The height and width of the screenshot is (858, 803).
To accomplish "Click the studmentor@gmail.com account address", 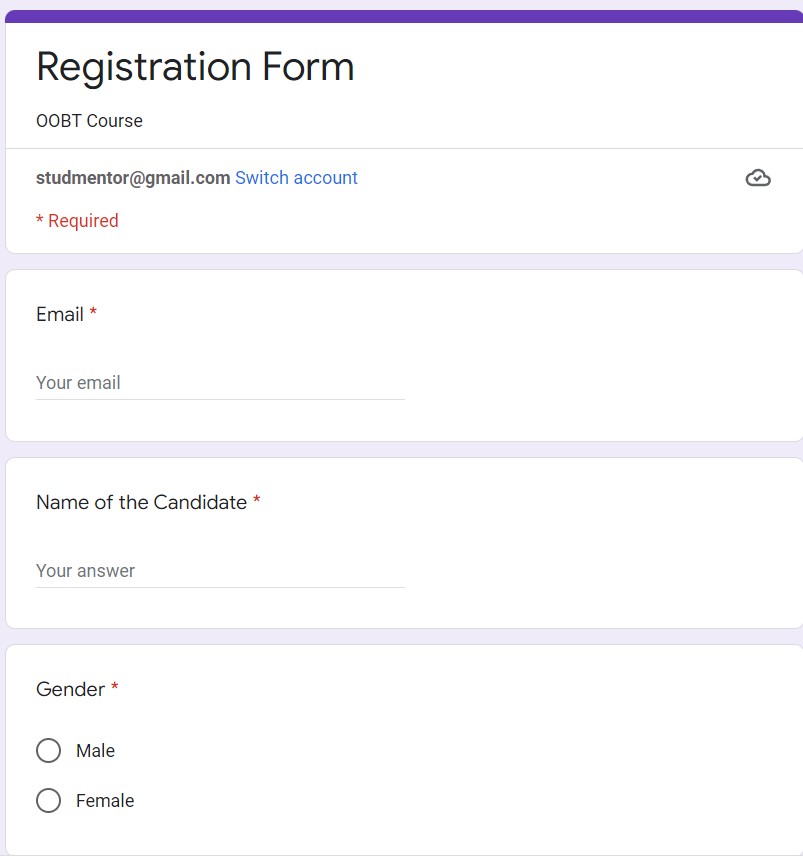I will (x=133, y=178).
